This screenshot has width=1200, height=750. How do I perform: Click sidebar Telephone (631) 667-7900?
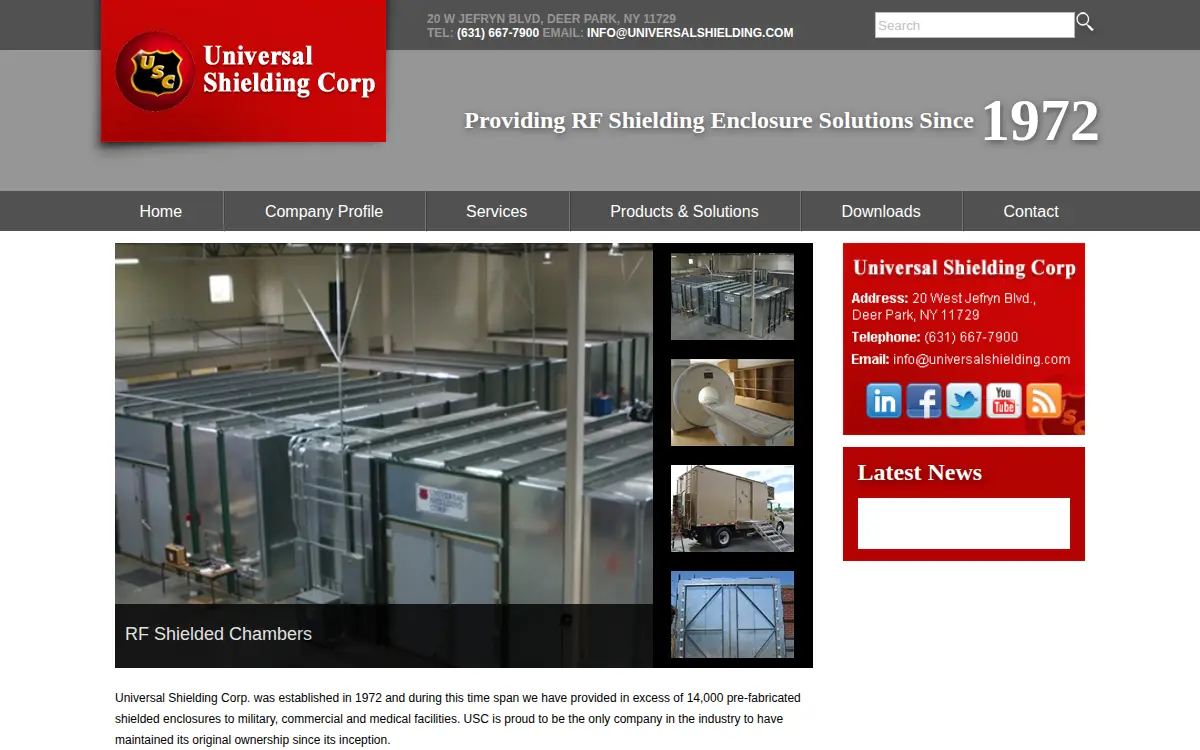(x=935, y=337)
